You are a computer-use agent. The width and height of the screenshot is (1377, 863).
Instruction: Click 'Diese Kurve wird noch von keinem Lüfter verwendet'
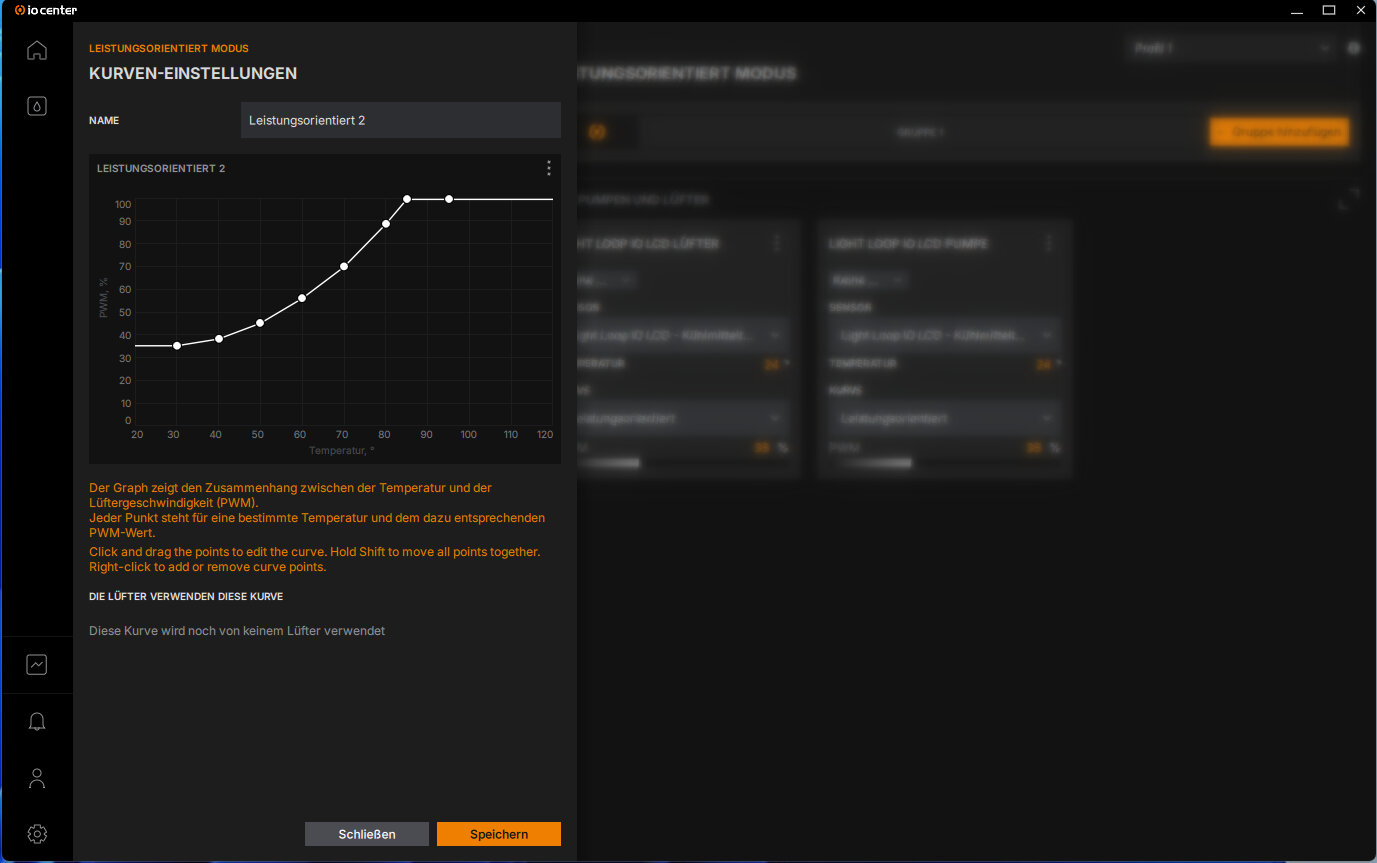[237, 631]
